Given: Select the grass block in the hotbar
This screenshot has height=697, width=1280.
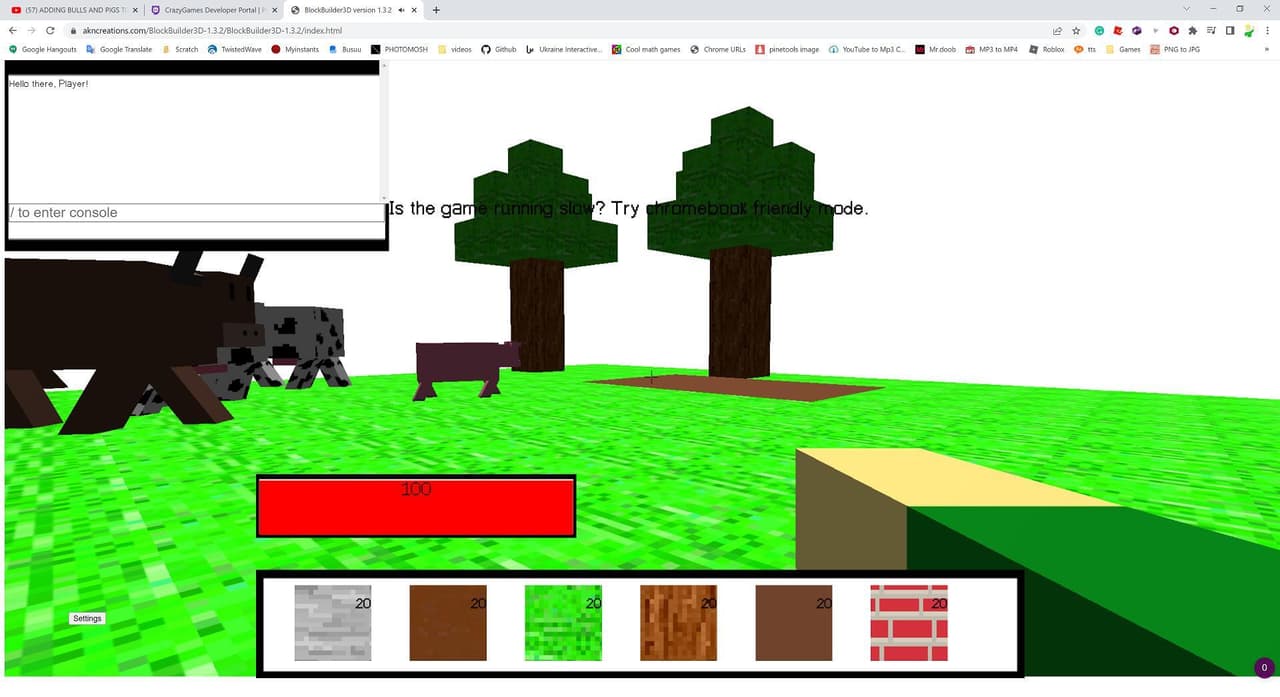Looking at the screenshot, I should click(x=563, y=623).
